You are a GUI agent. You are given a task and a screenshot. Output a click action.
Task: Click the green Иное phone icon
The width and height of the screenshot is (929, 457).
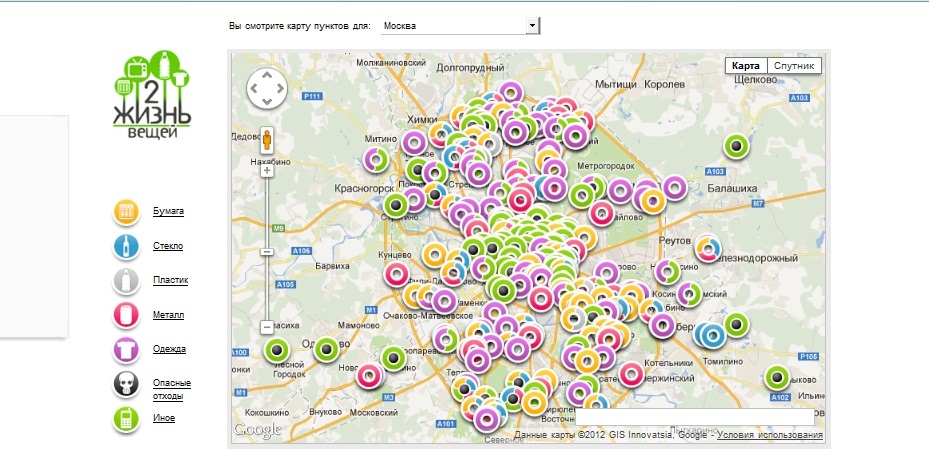pyautogui.click(x=125, y=419)
